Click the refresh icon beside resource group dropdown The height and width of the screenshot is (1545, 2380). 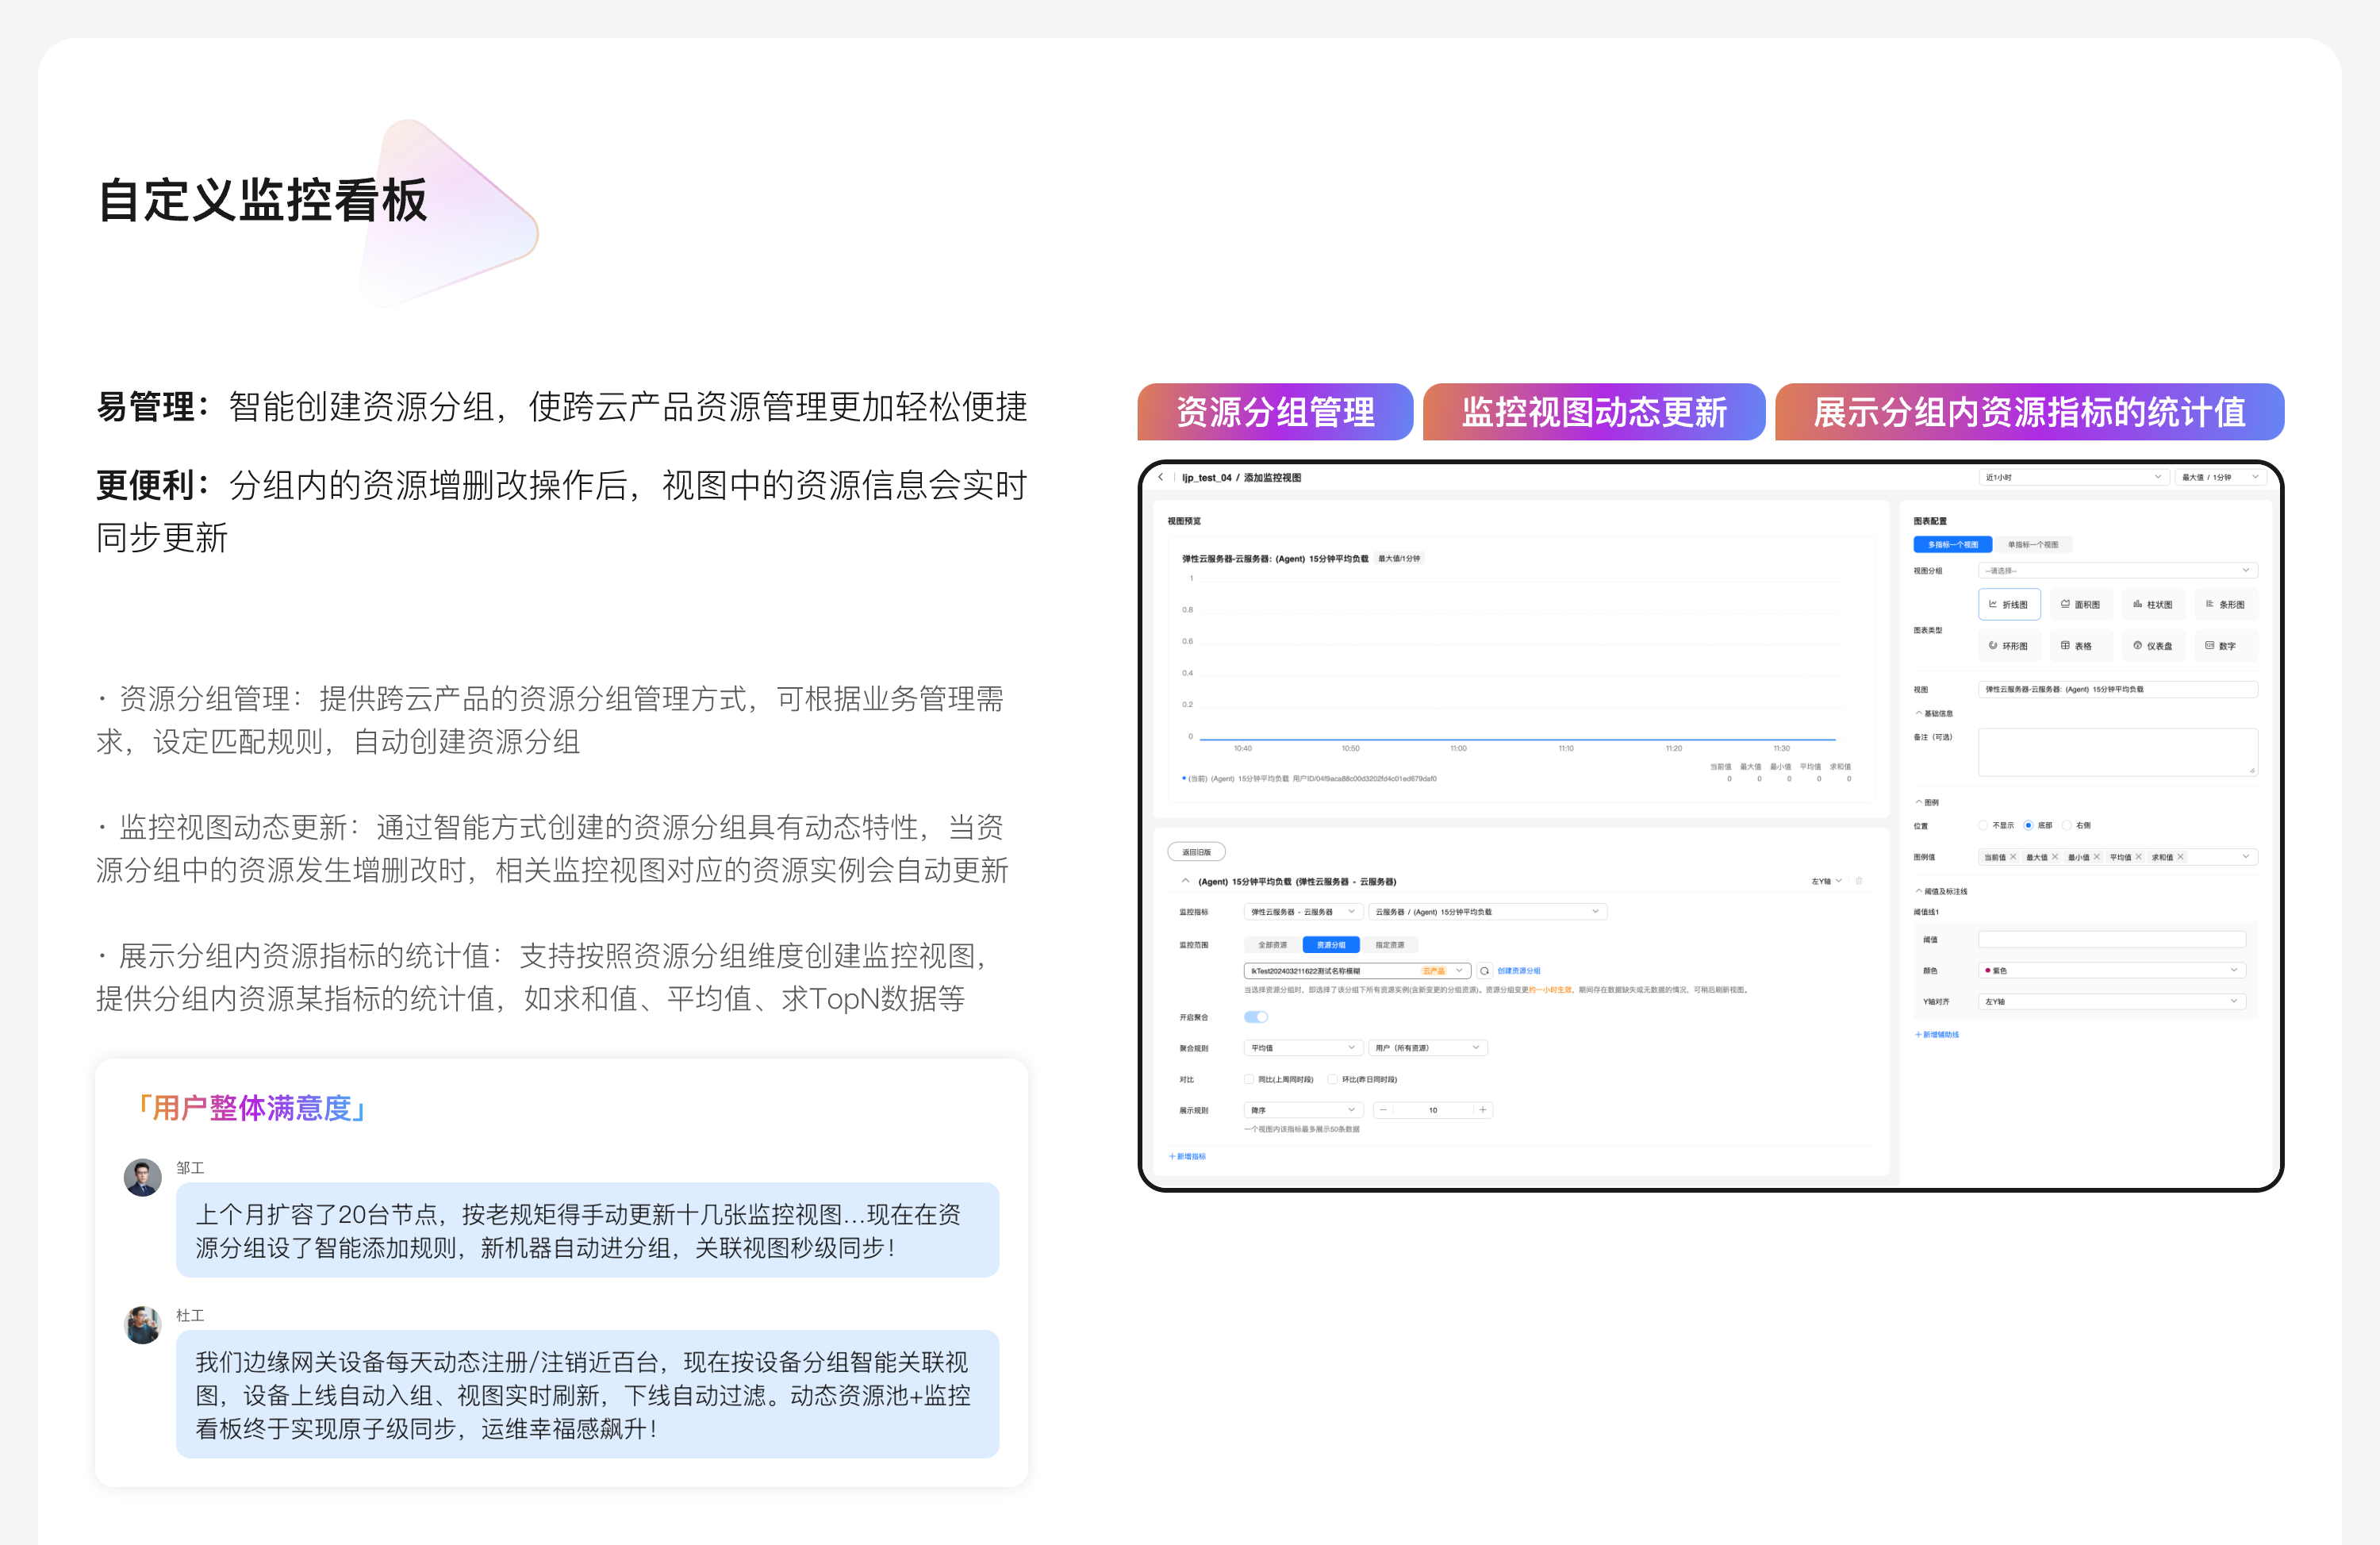coord(1485,970)
